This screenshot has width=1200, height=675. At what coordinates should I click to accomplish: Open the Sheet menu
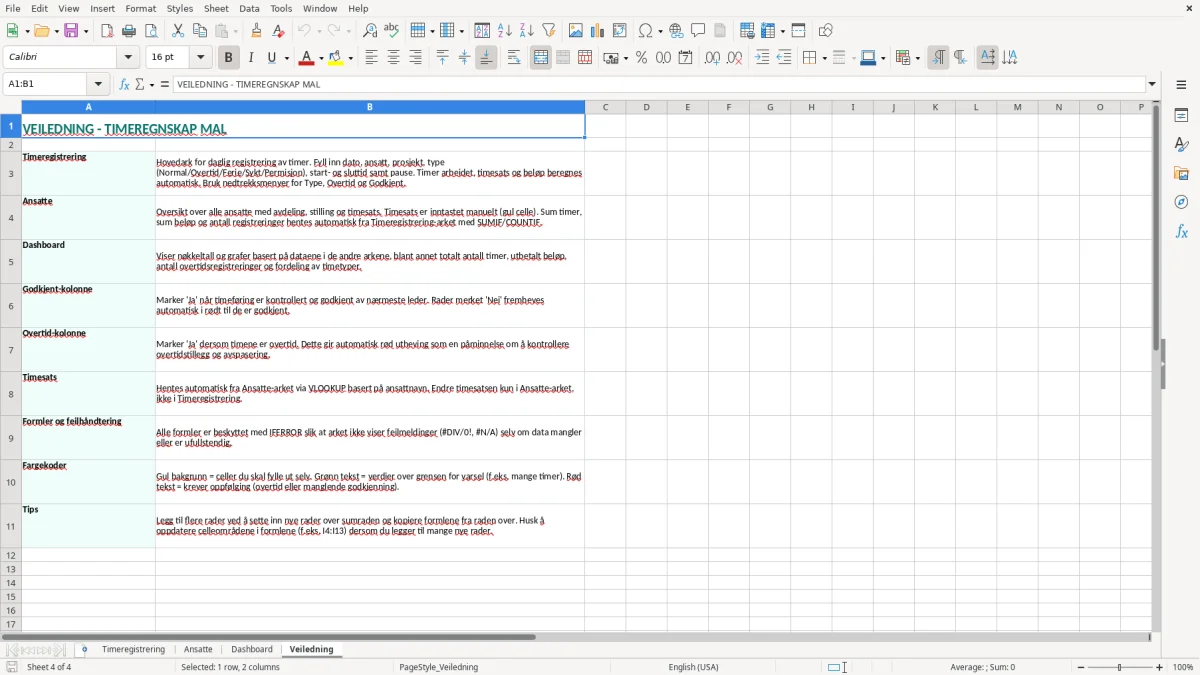point(215,8)
